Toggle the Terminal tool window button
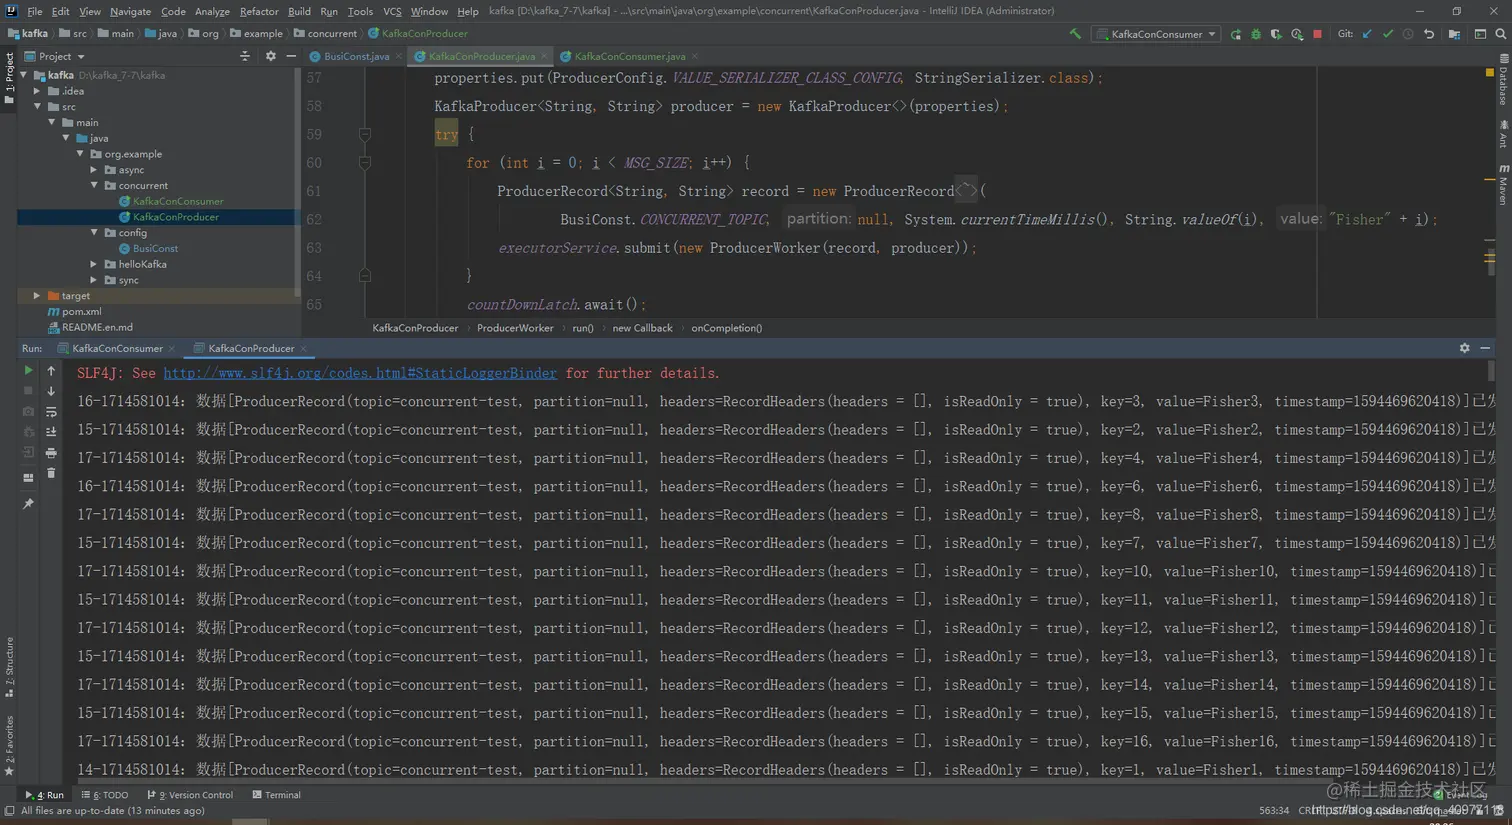Screen dimensions: 1512x825 (277, 795)
